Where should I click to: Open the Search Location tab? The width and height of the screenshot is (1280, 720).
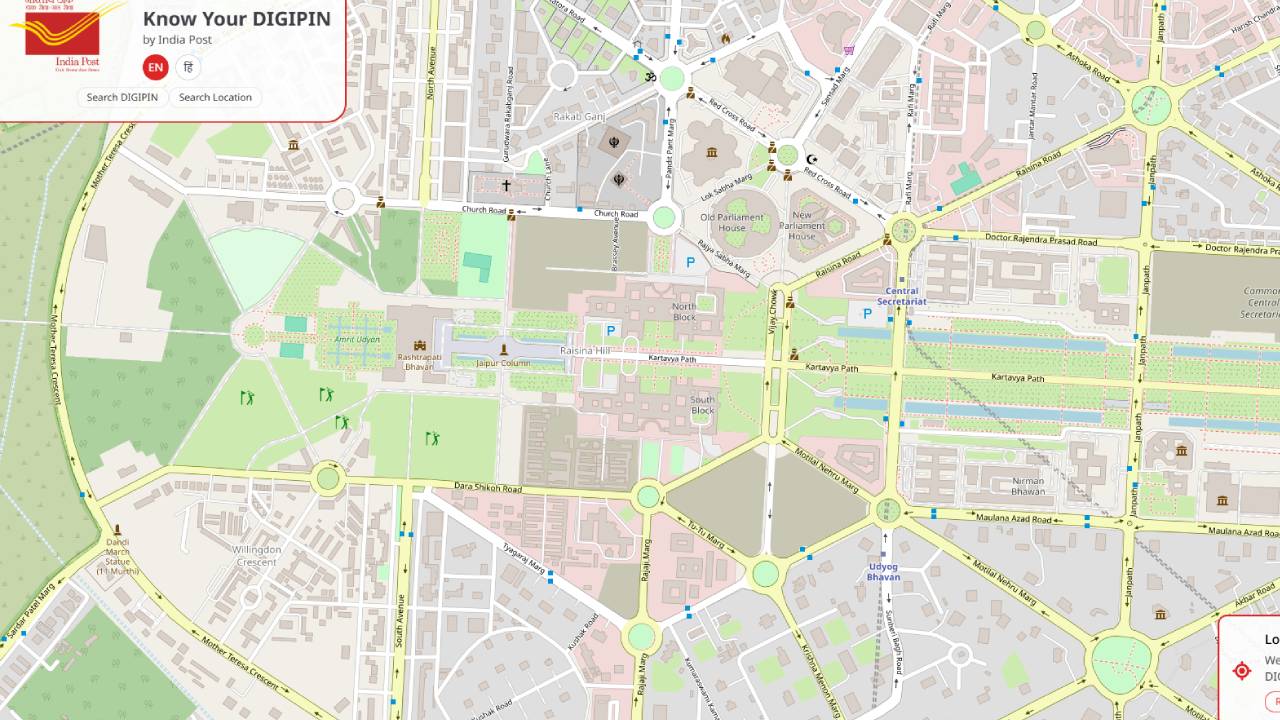point(215,97)
